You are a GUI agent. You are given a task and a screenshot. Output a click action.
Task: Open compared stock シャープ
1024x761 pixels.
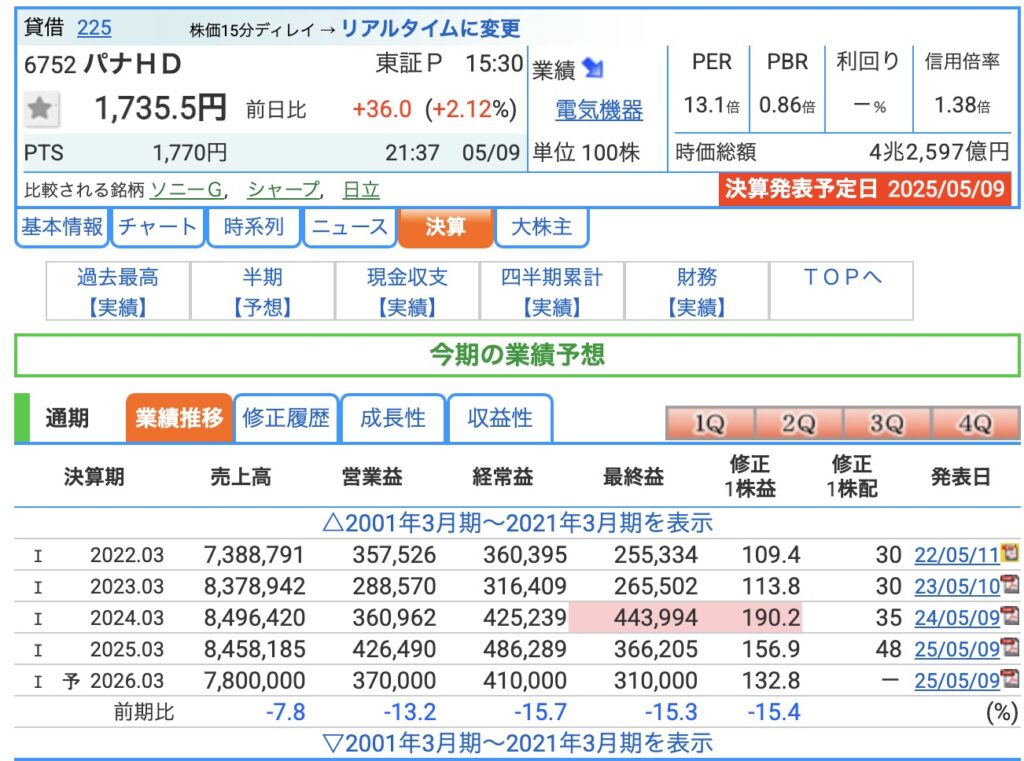coord(283,190)
